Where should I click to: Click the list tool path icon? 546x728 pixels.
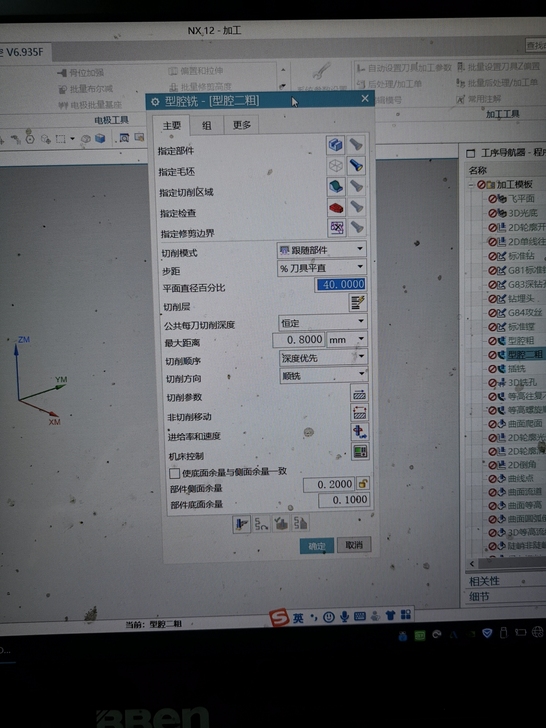[x=300, y=524]
